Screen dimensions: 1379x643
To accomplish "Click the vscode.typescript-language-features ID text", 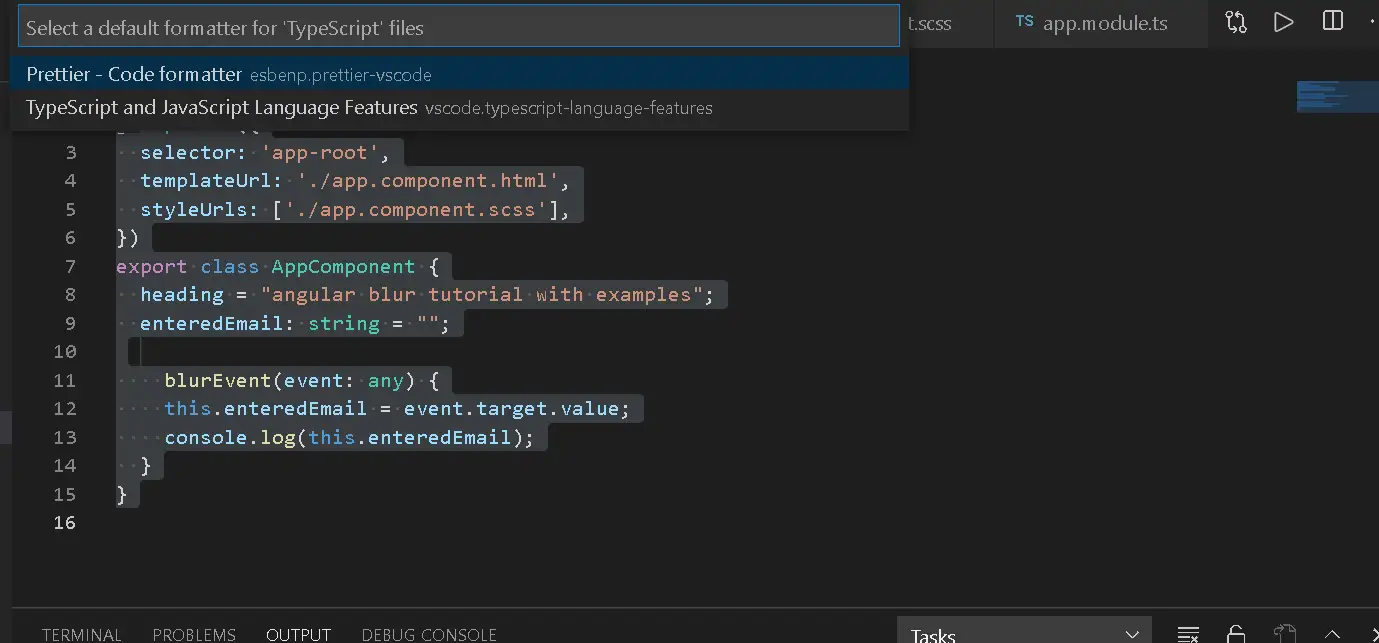I will tap(568, 108).
